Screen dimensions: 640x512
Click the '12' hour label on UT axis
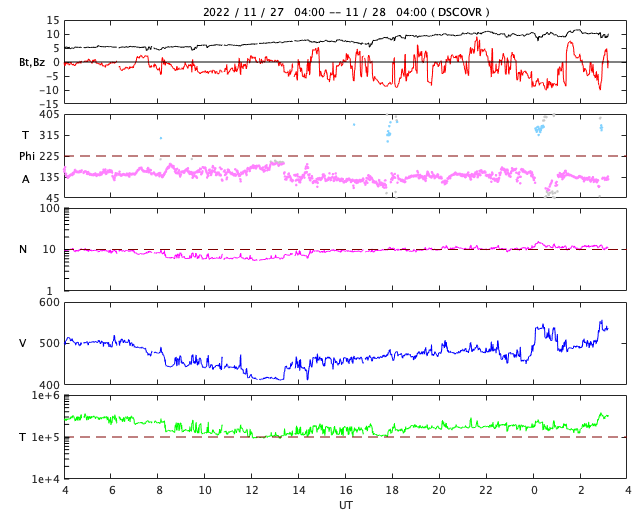(252, 490)
